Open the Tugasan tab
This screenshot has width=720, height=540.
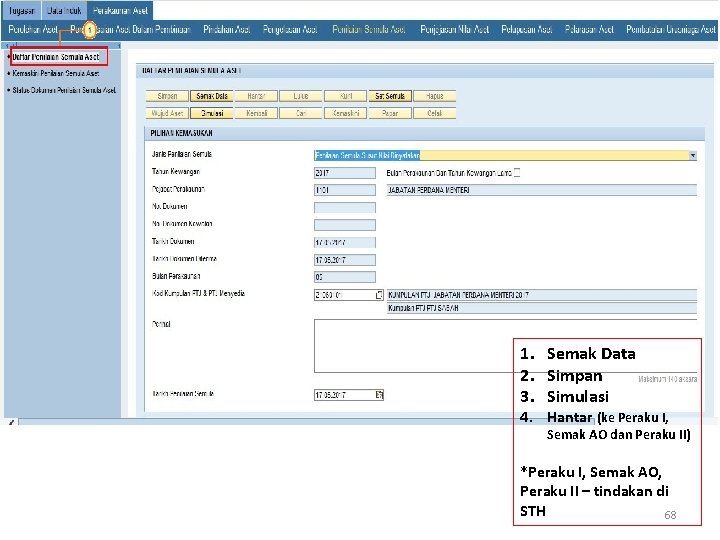coord(22,10)
